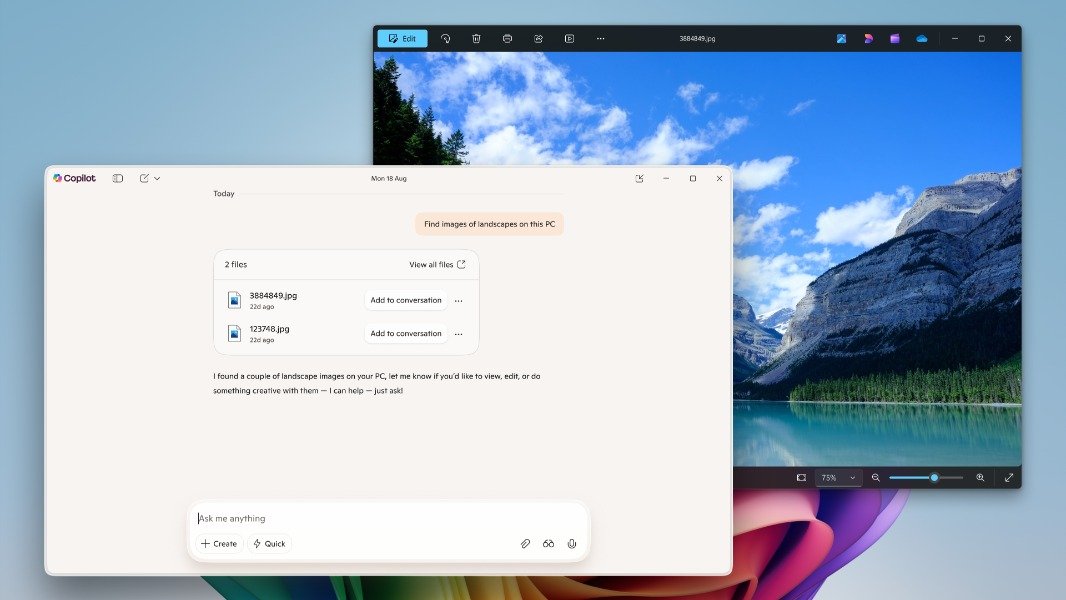
Task: Open OneDrive from the Photos title bar icon
Action: (x=921, y=38)
